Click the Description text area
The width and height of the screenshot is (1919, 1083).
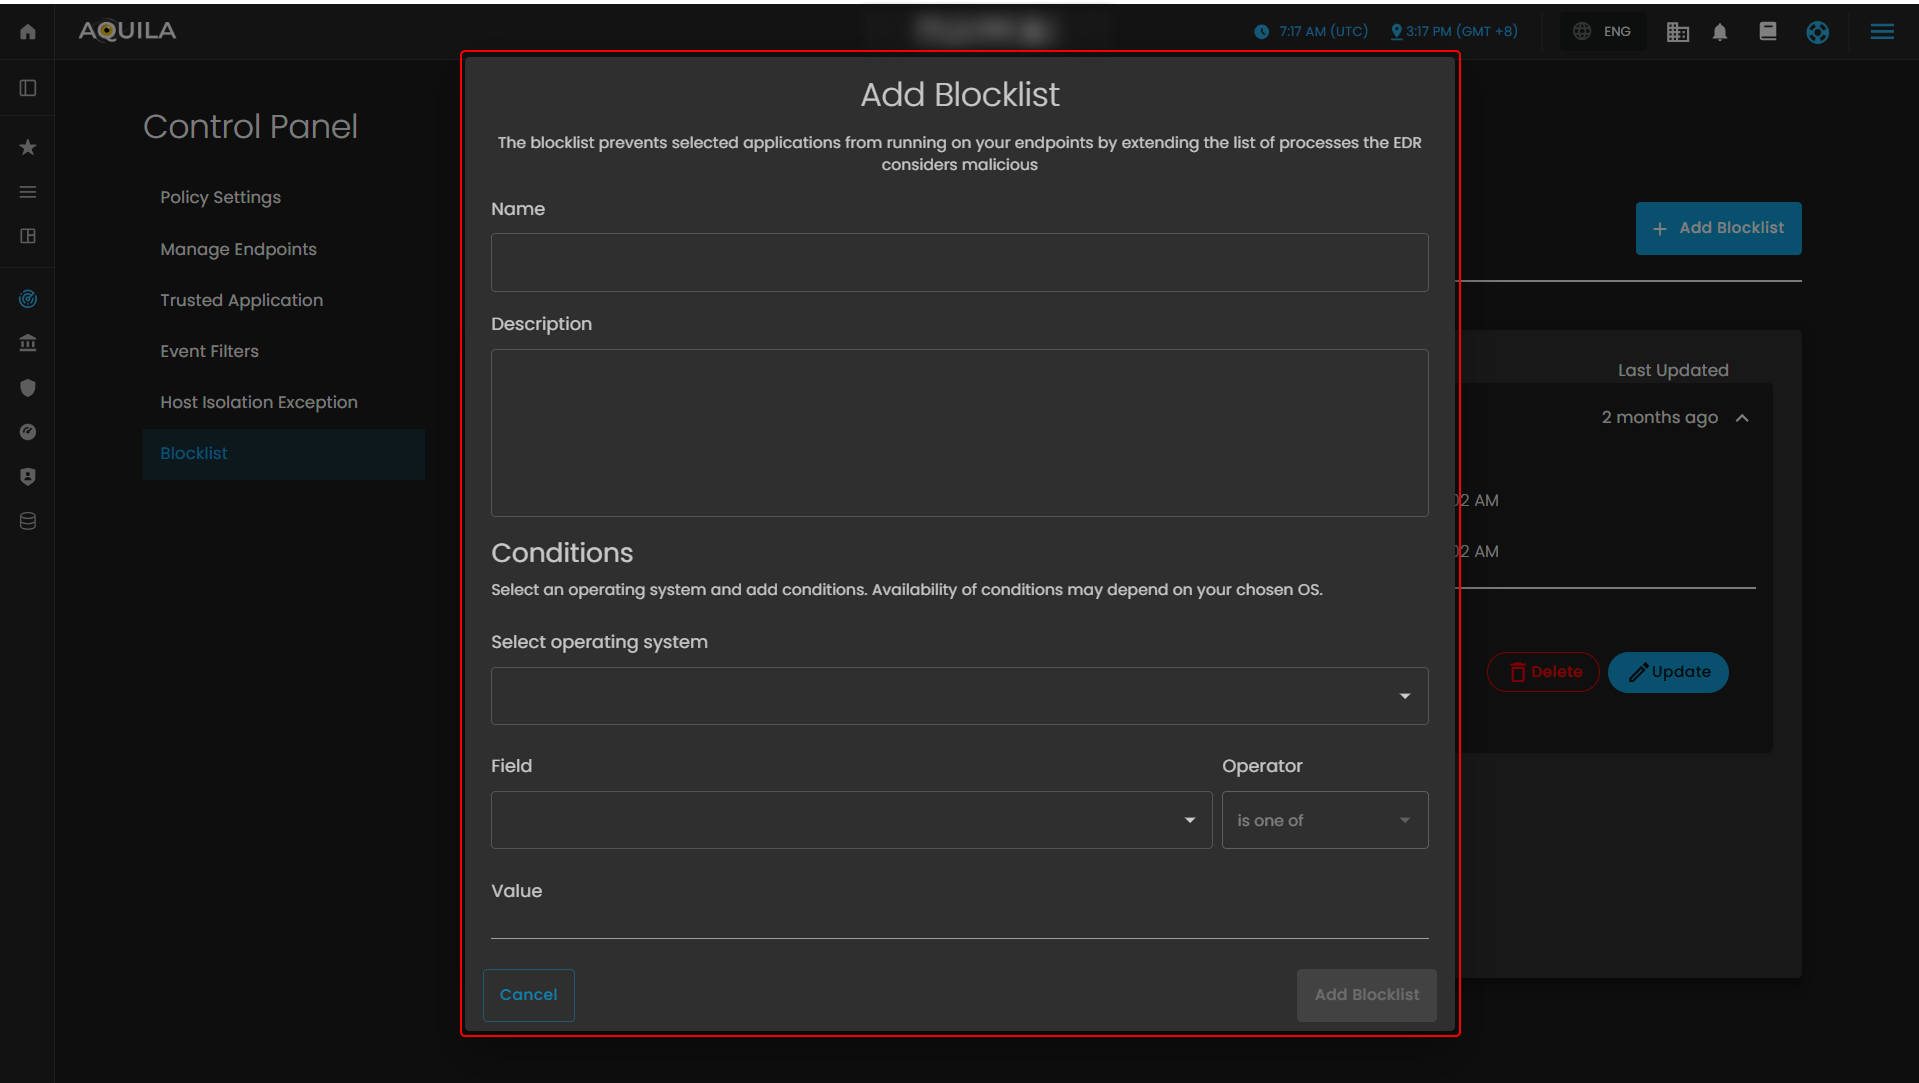point(959,432)
